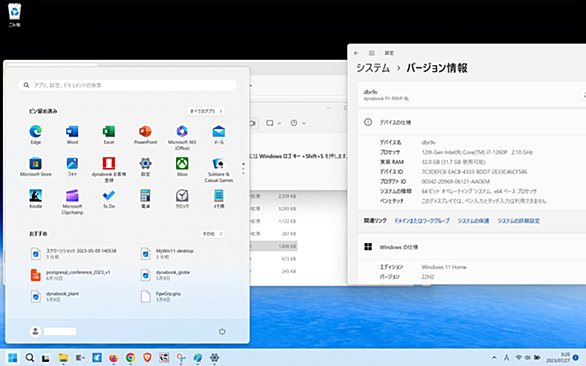This screenshot has height=366, width=586.
Task: Open the Clock (クロック) app
Action: tap(182, 199)
